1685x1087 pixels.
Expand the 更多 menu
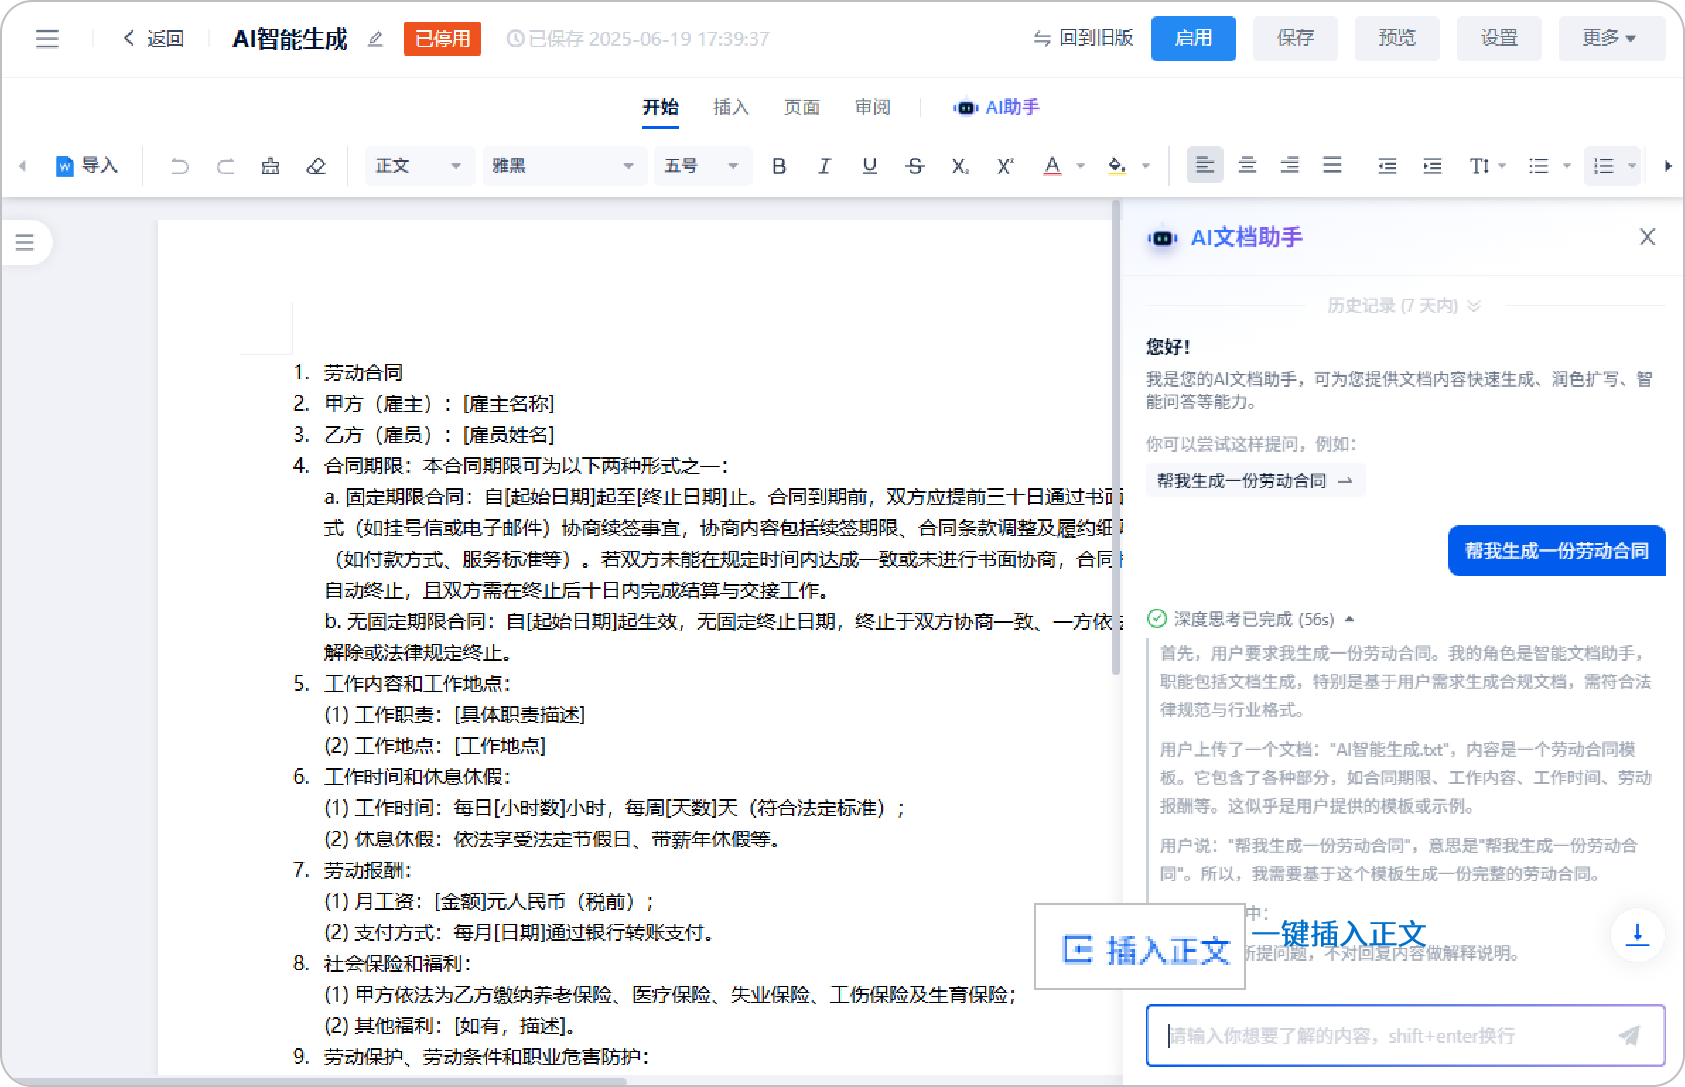pyautogui.click(x=1610, y=38)
